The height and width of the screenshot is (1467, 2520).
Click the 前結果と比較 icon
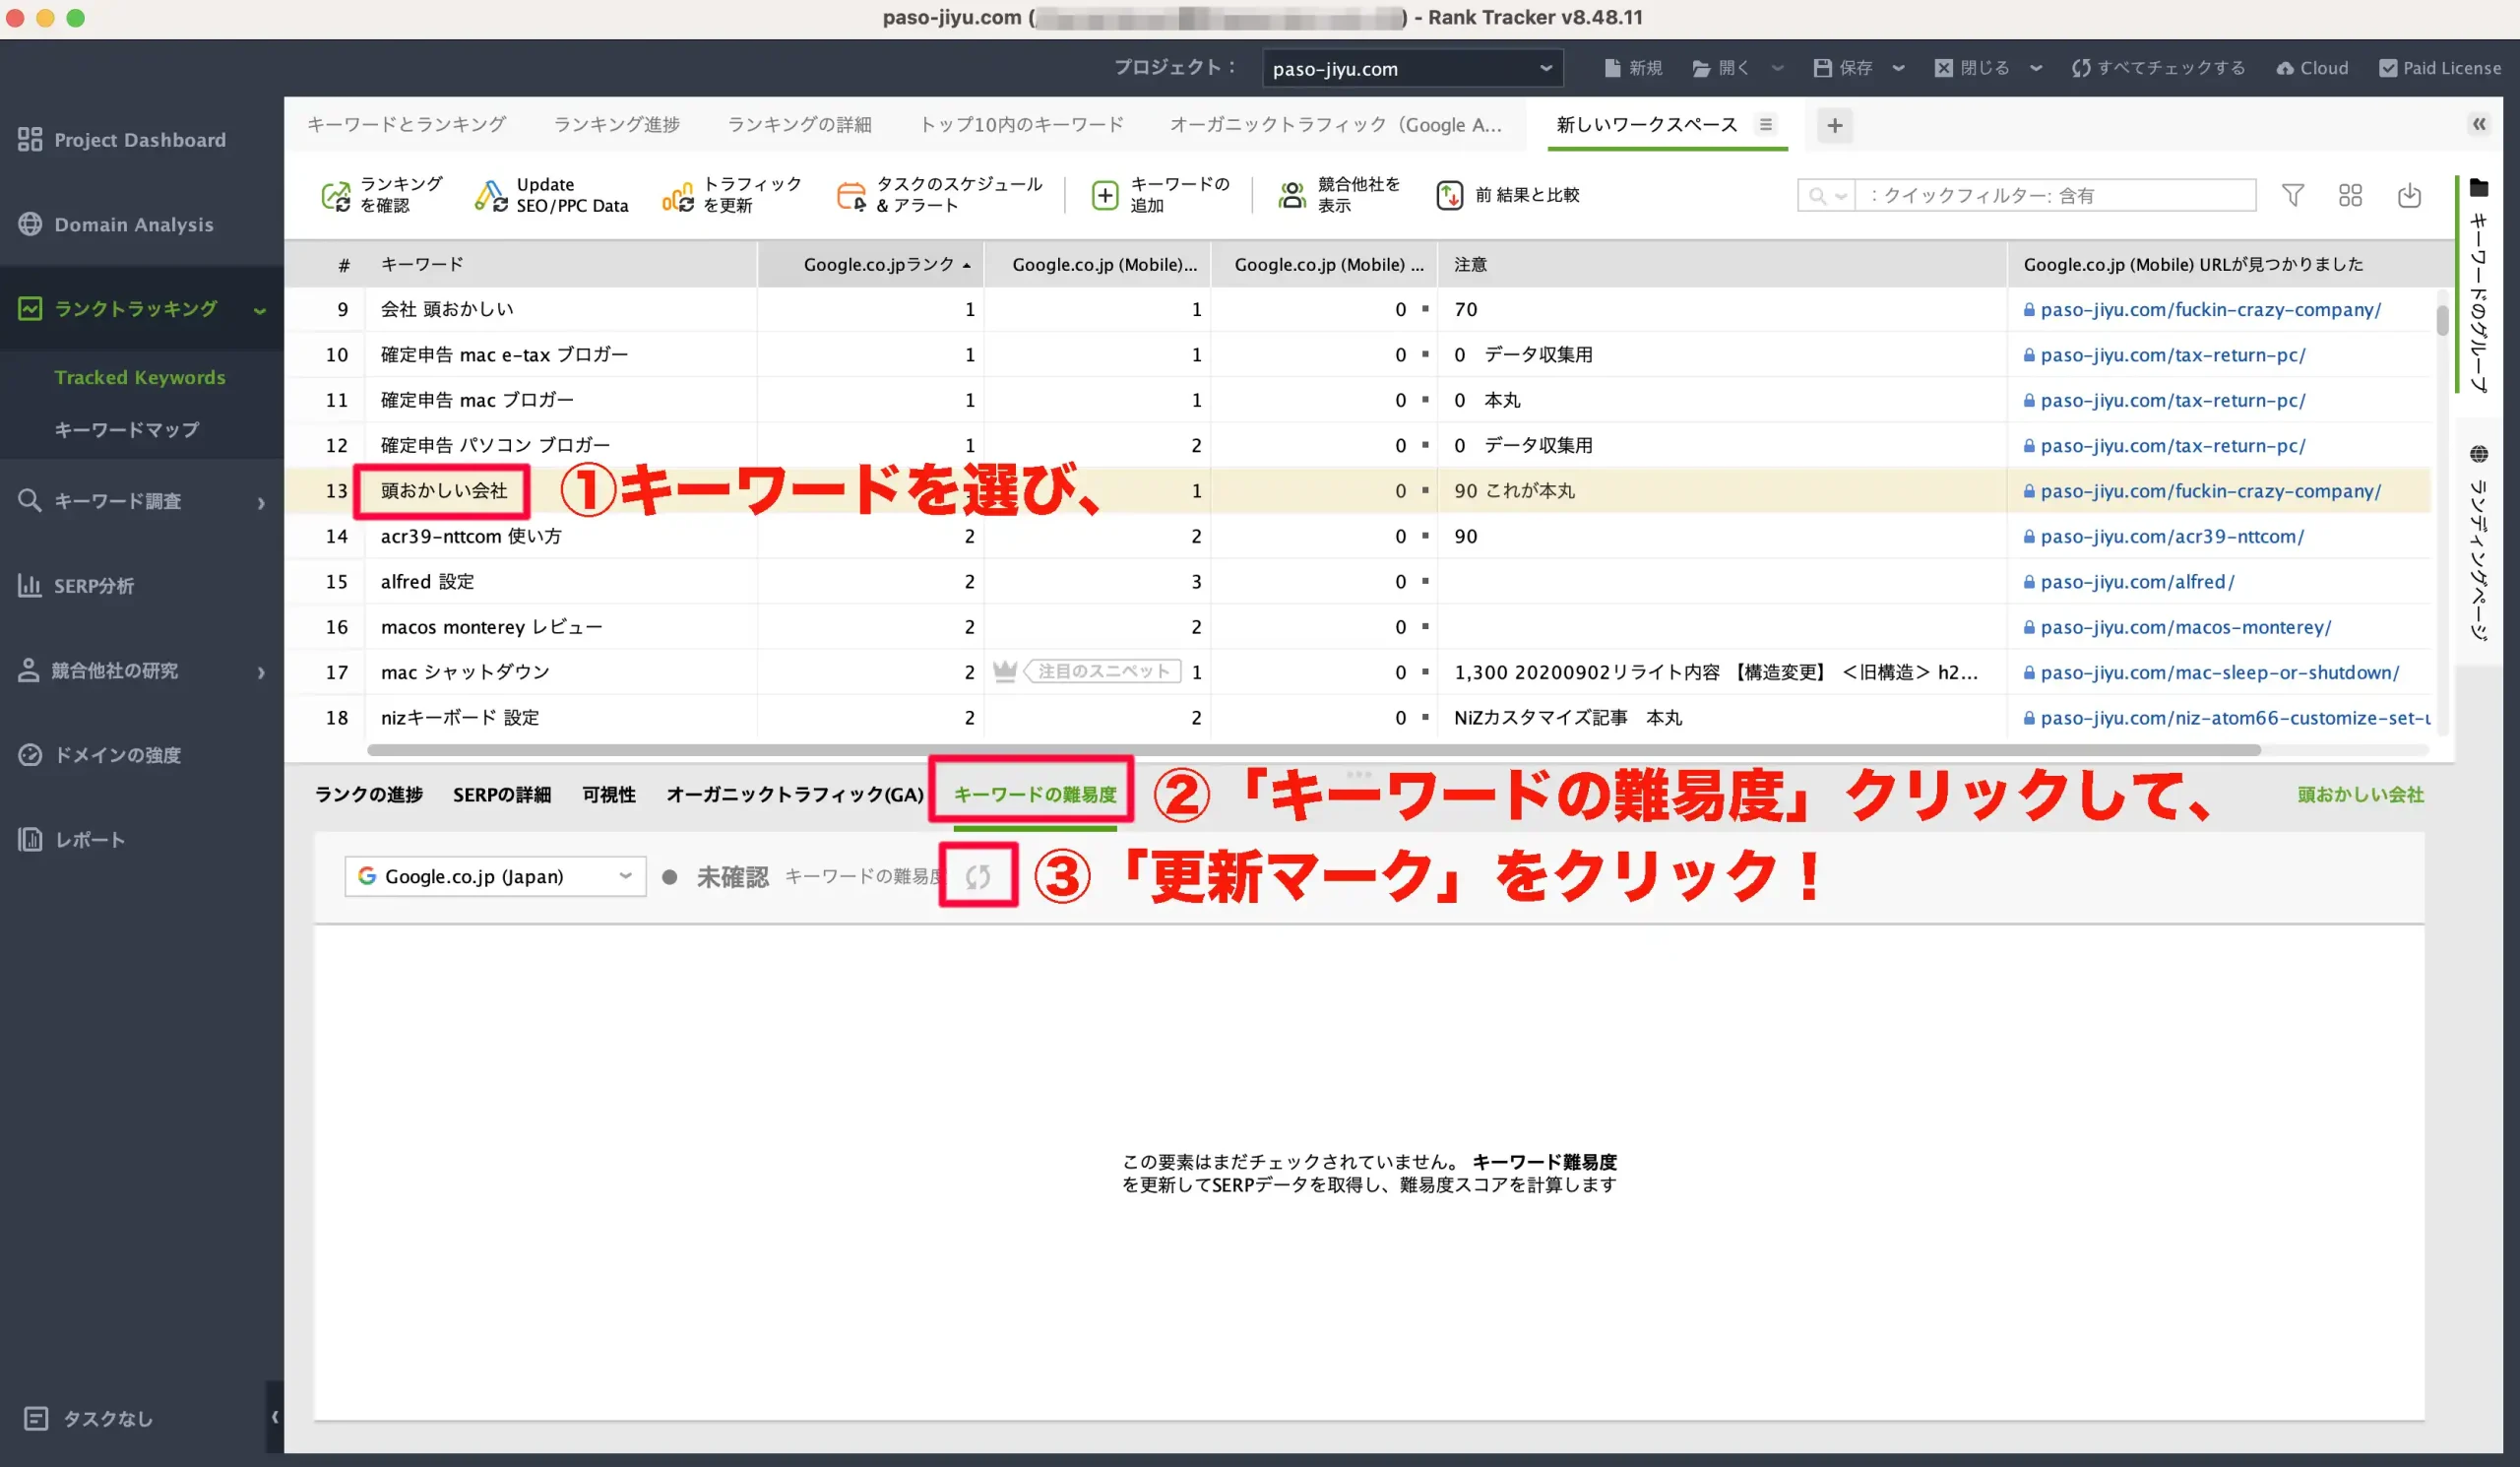pyautogui.click(x=1448, y=194)
